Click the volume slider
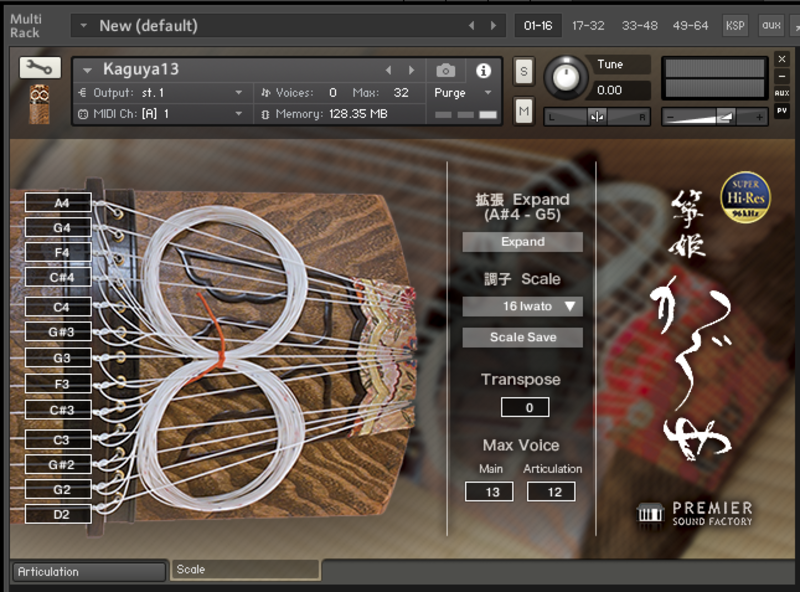This screenshot has width=800, height=592. click(x=715, y=117)
